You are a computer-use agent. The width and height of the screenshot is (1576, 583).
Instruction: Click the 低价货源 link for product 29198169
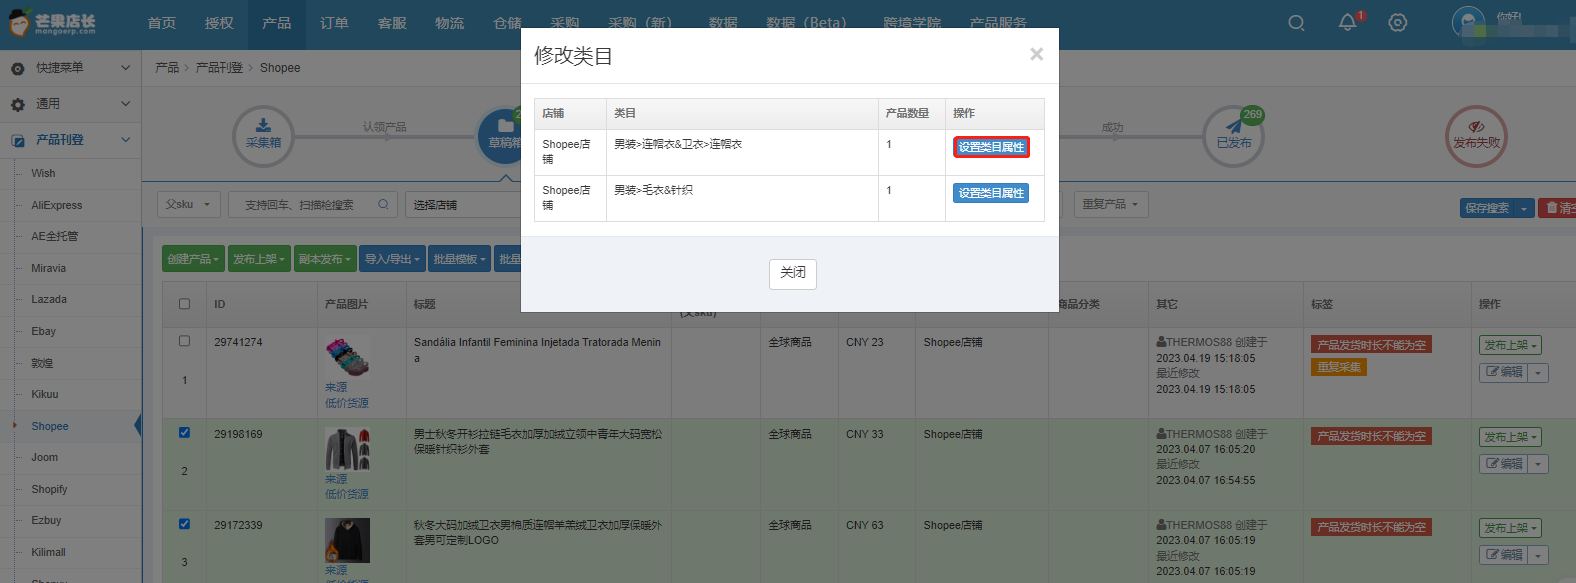point(347,494)
